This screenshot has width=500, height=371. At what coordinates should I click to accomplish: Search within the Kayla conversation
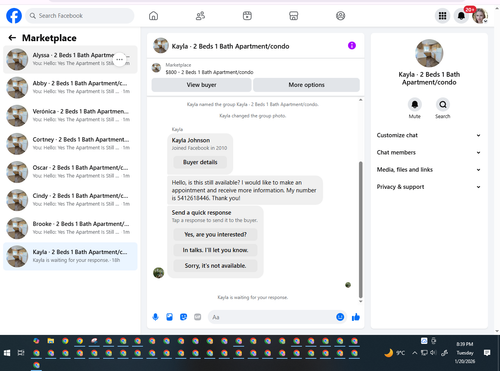tap(443, 105)
